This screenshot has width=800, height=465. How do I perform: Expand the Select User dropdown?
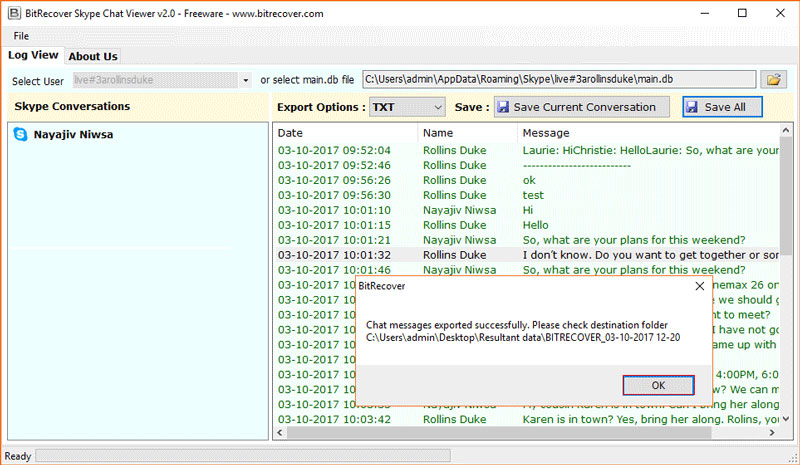coord(245,80)
